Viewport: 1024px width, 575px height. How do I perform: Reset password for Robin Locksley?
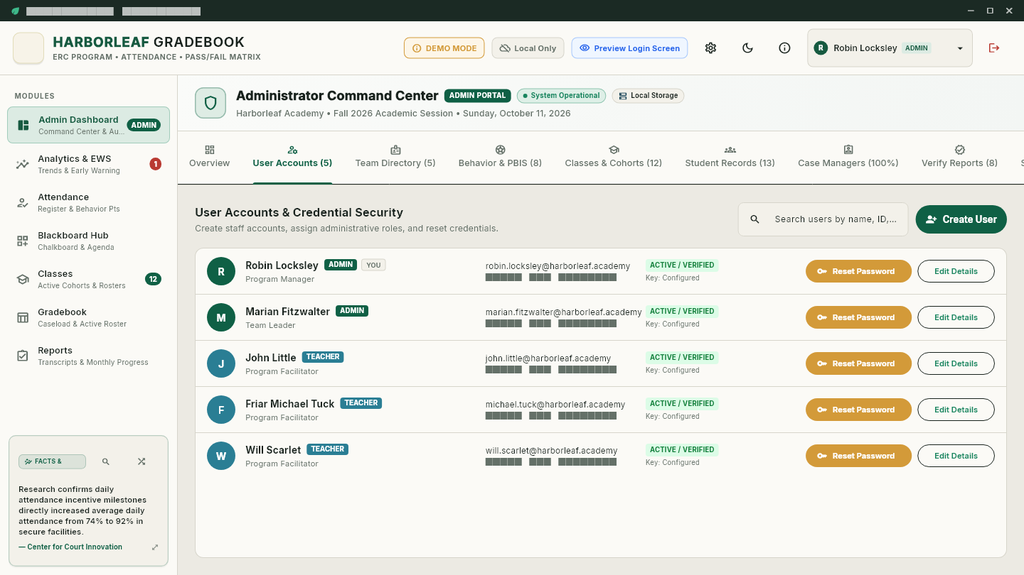pos(858,271)
